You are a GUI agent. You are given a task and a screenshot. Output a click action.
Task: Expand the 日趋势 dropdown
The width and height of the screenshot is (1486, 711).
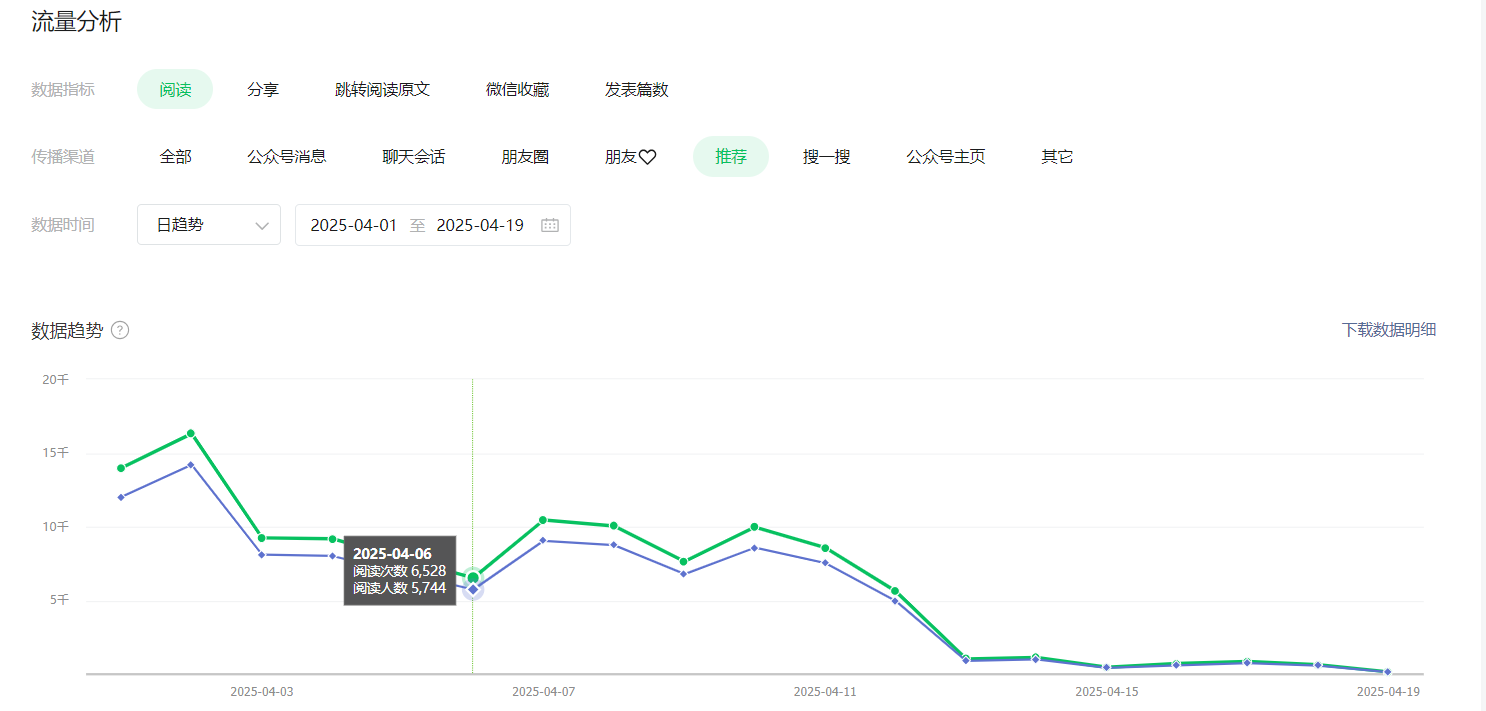coord(209,225)
